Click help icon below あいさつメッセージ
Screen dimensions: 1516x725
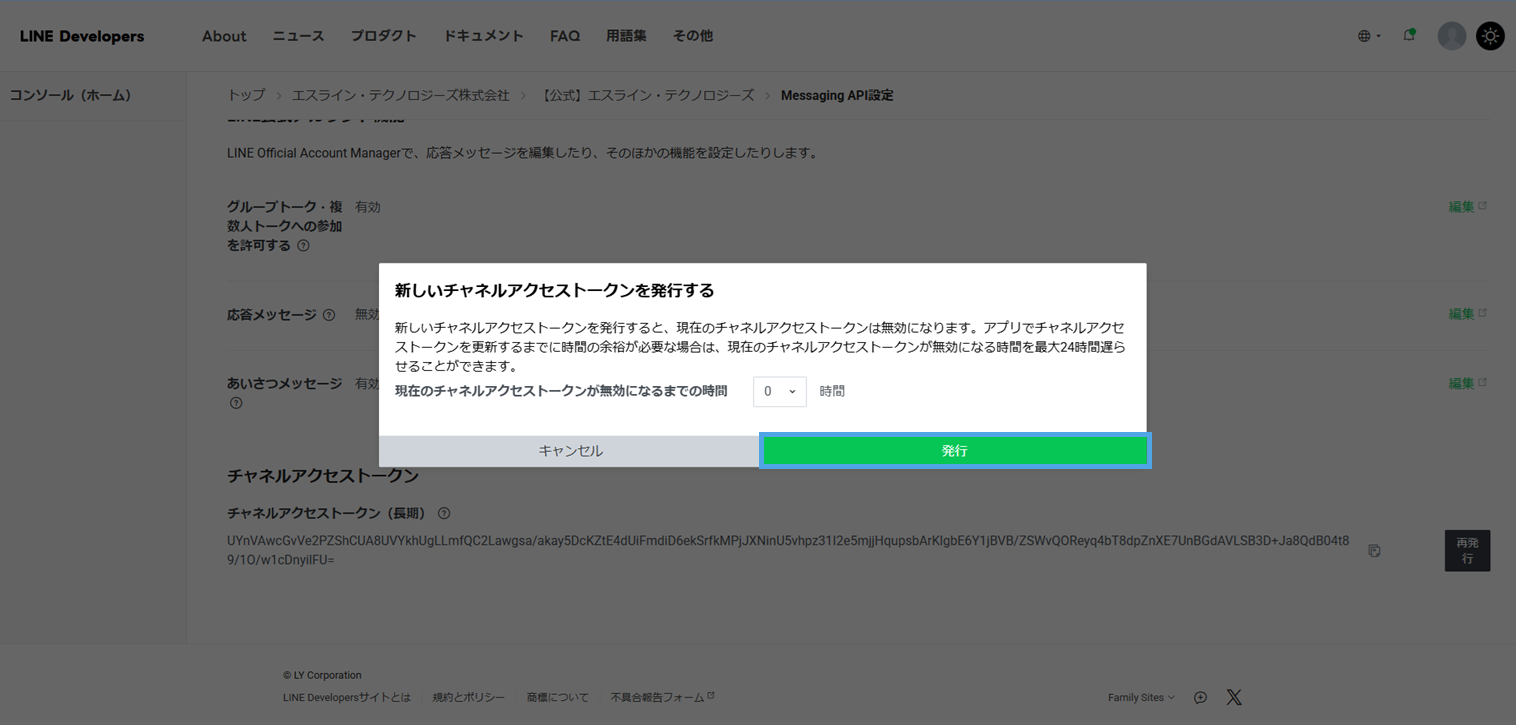pos(236,403)
